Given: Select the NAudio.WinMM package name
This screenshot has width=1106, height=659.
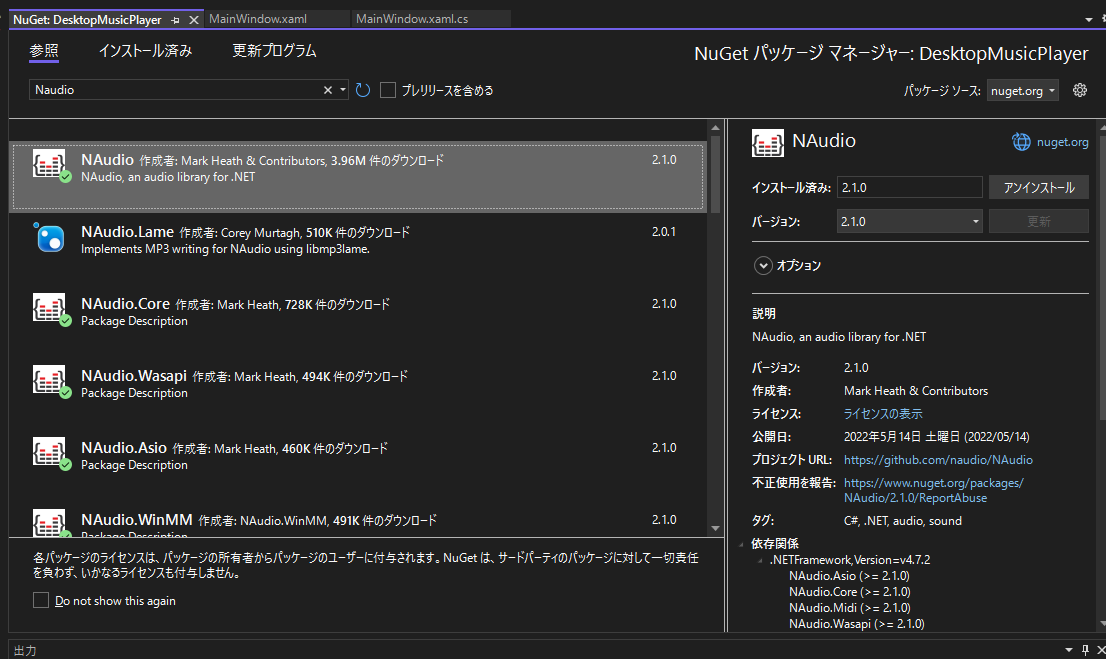Looking at the screenshot, I should point(137,520).
